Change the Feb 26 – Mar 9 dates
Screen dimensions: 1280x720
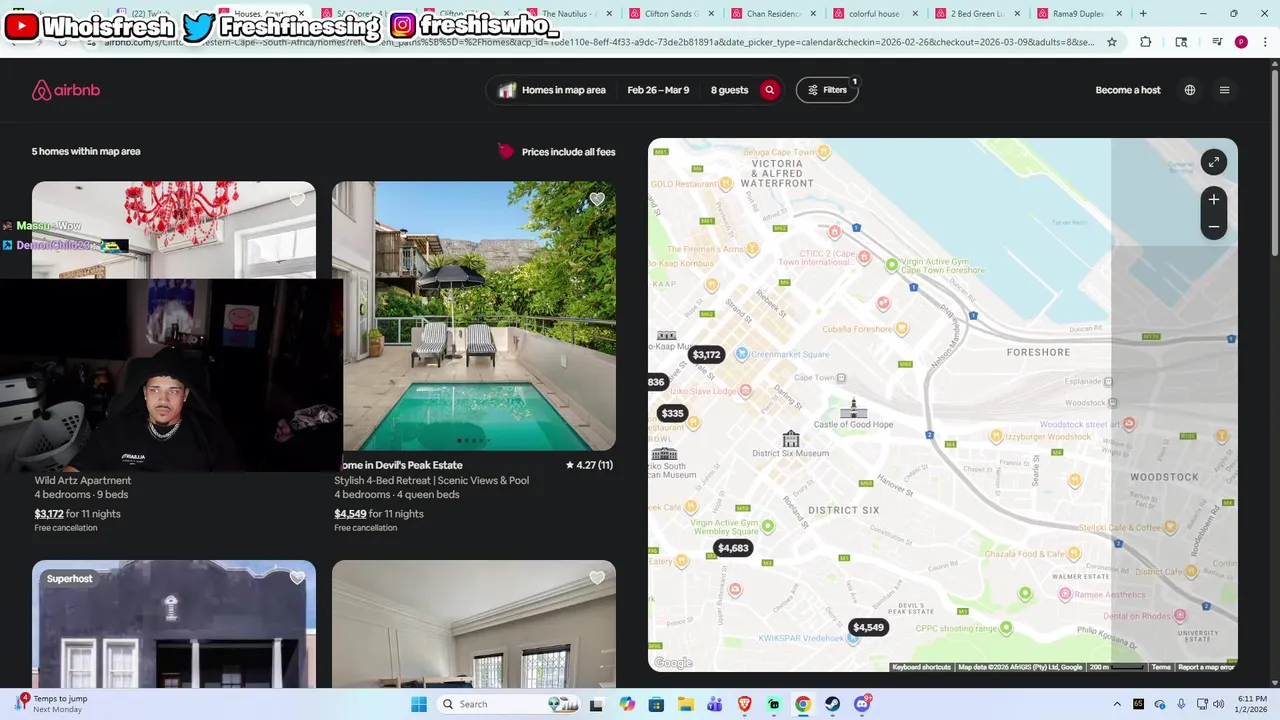[x=658, y=90]
